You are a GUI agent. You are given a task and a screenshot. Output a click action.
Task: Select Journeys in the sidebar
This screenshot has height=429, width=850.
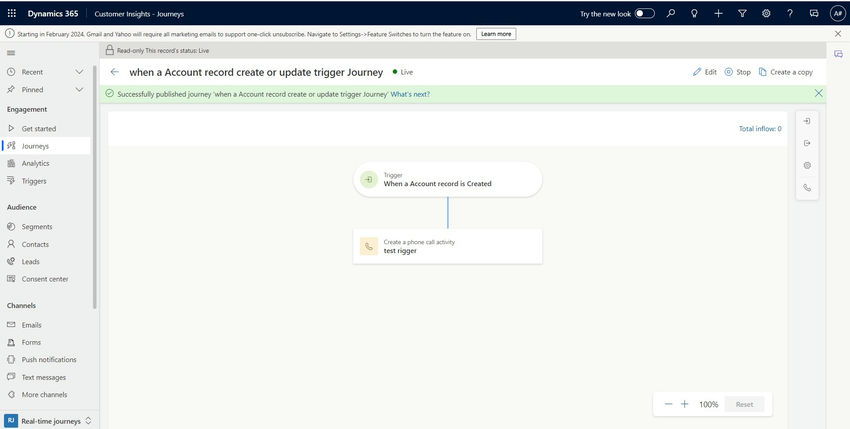pos(46,146)
